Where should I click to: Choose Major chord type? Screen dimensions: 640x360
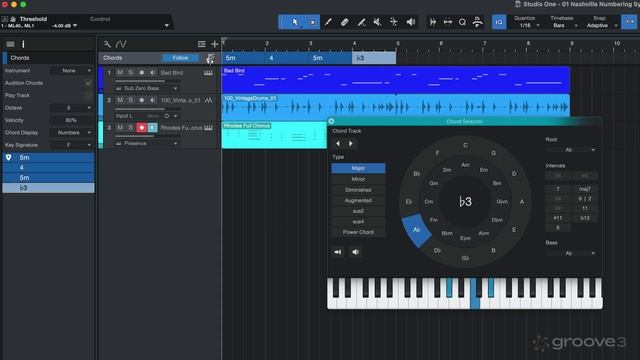358,168
